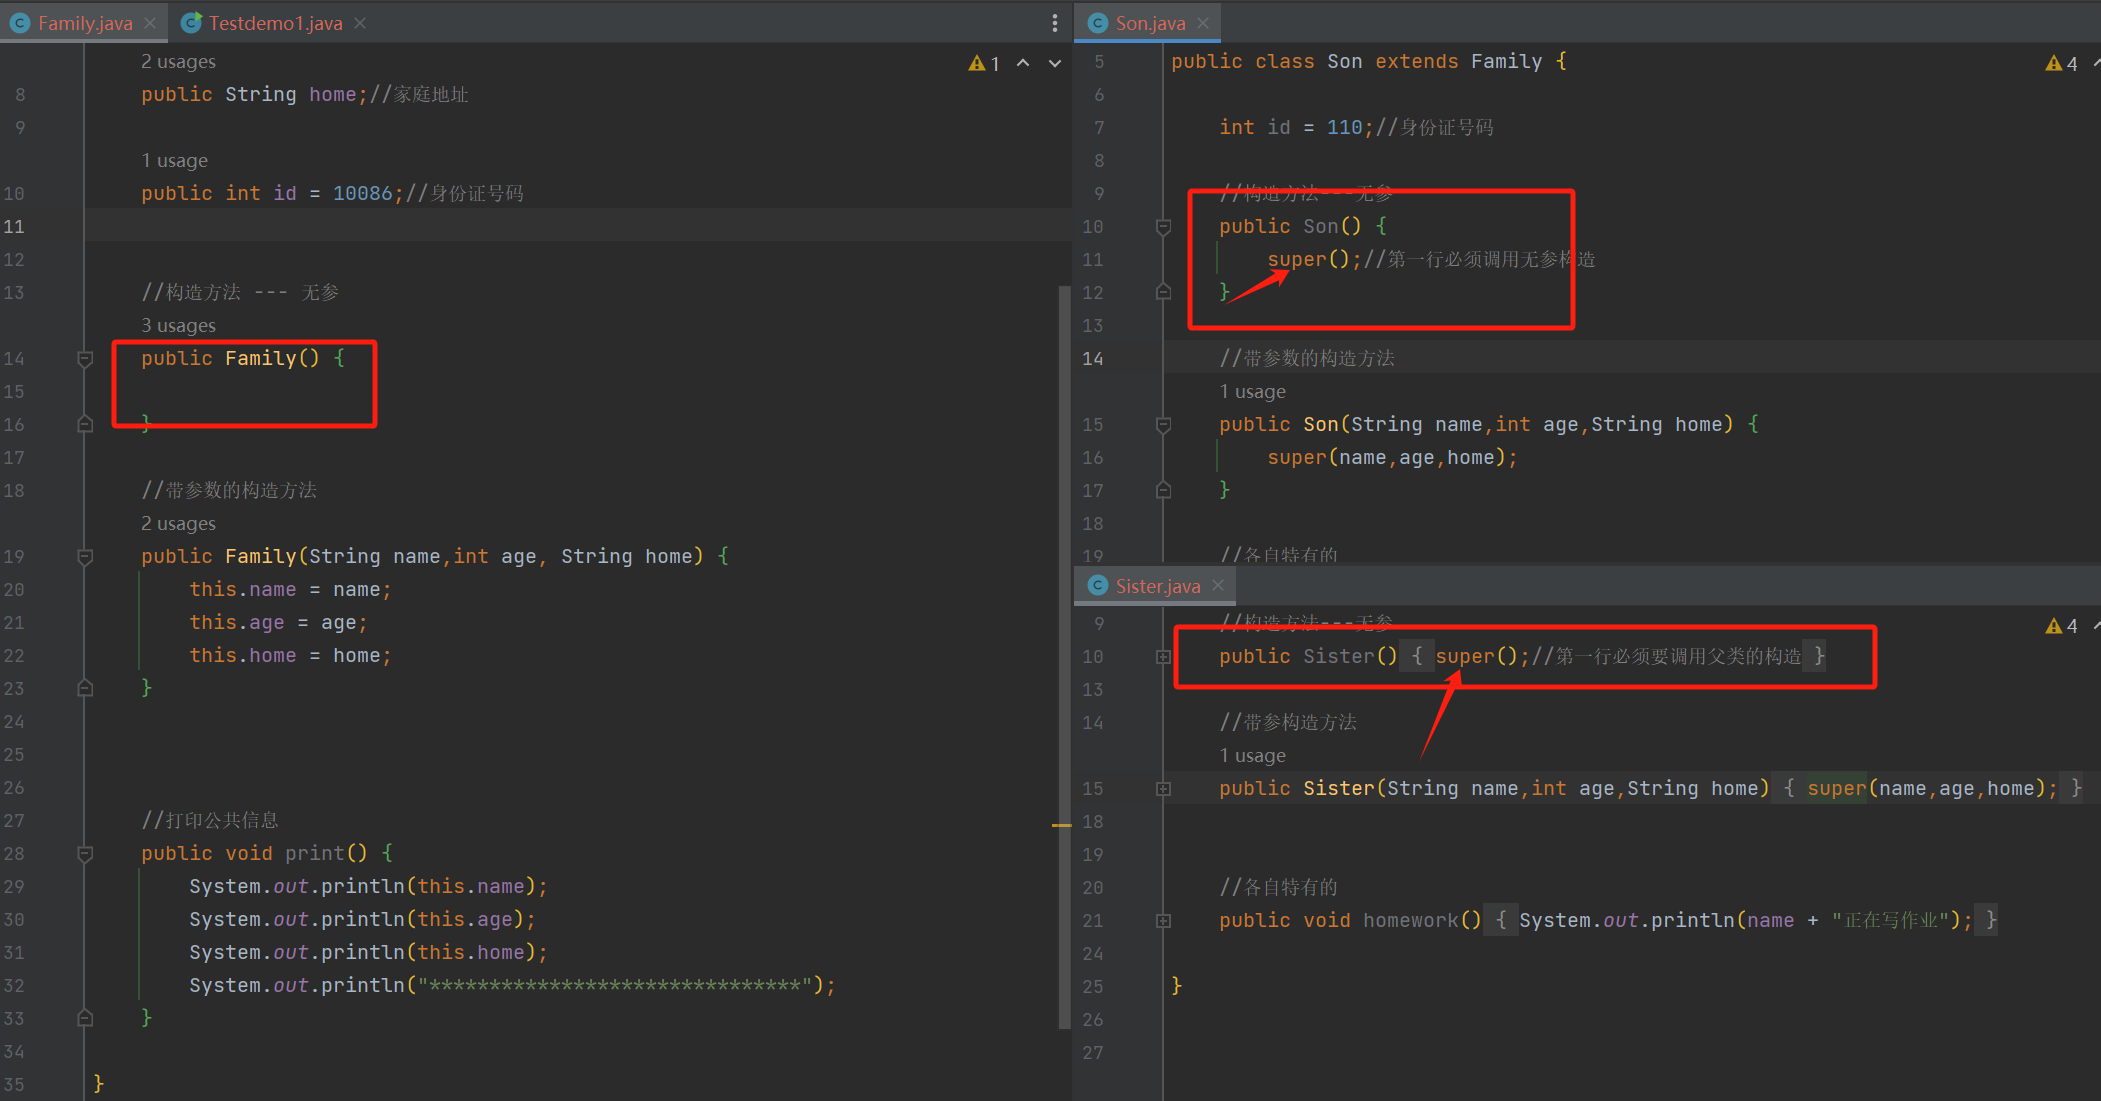Open the '1 usage' hint above Son(String...)
2101x1101 pixels.
tap(1253, 392)
